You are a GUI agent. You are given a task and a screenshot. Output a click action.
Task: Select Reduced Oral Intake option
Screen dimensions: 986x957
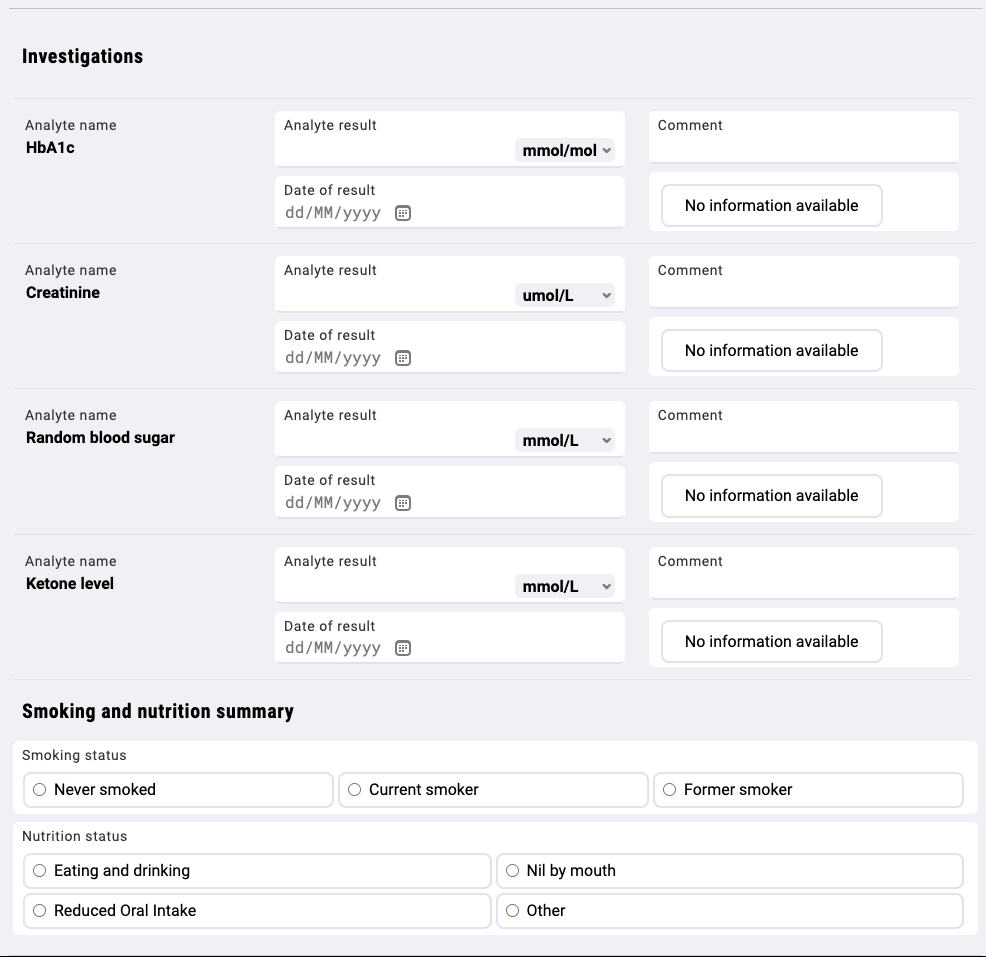point(39,910)
